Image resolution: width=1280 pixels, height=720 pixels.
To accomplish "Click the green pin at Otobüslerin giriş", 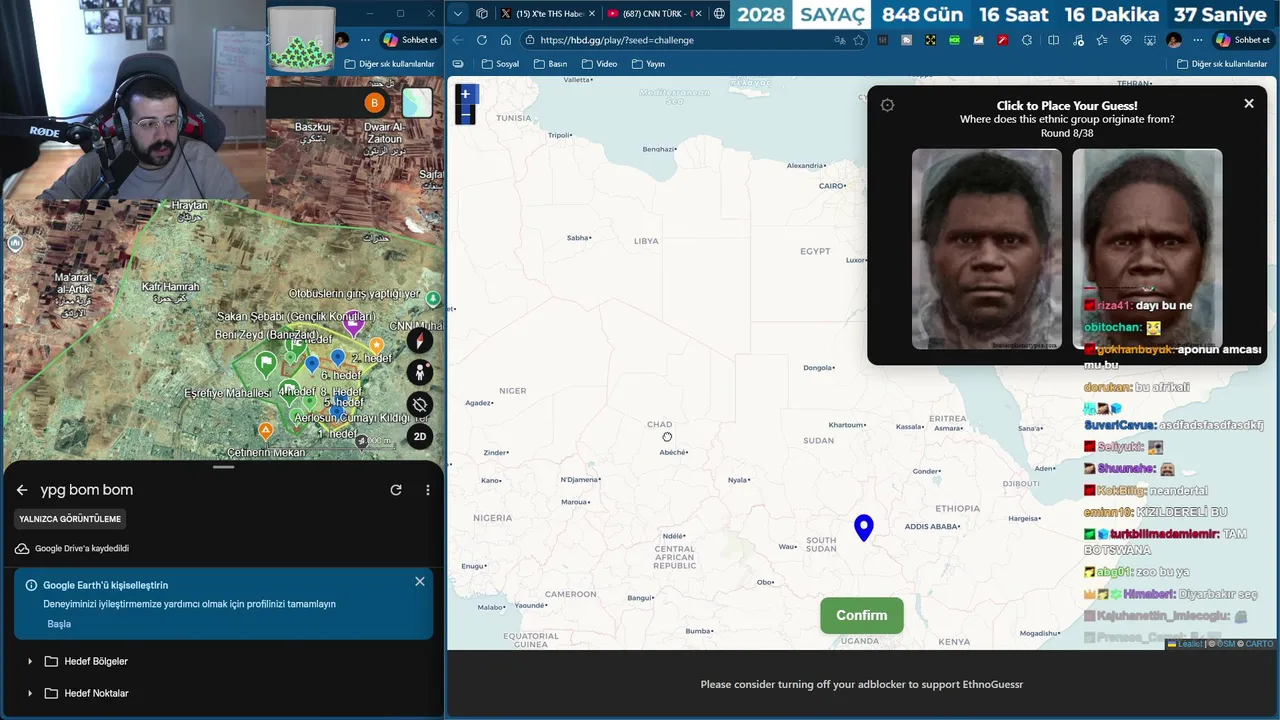I will click(x=433, y=298).
